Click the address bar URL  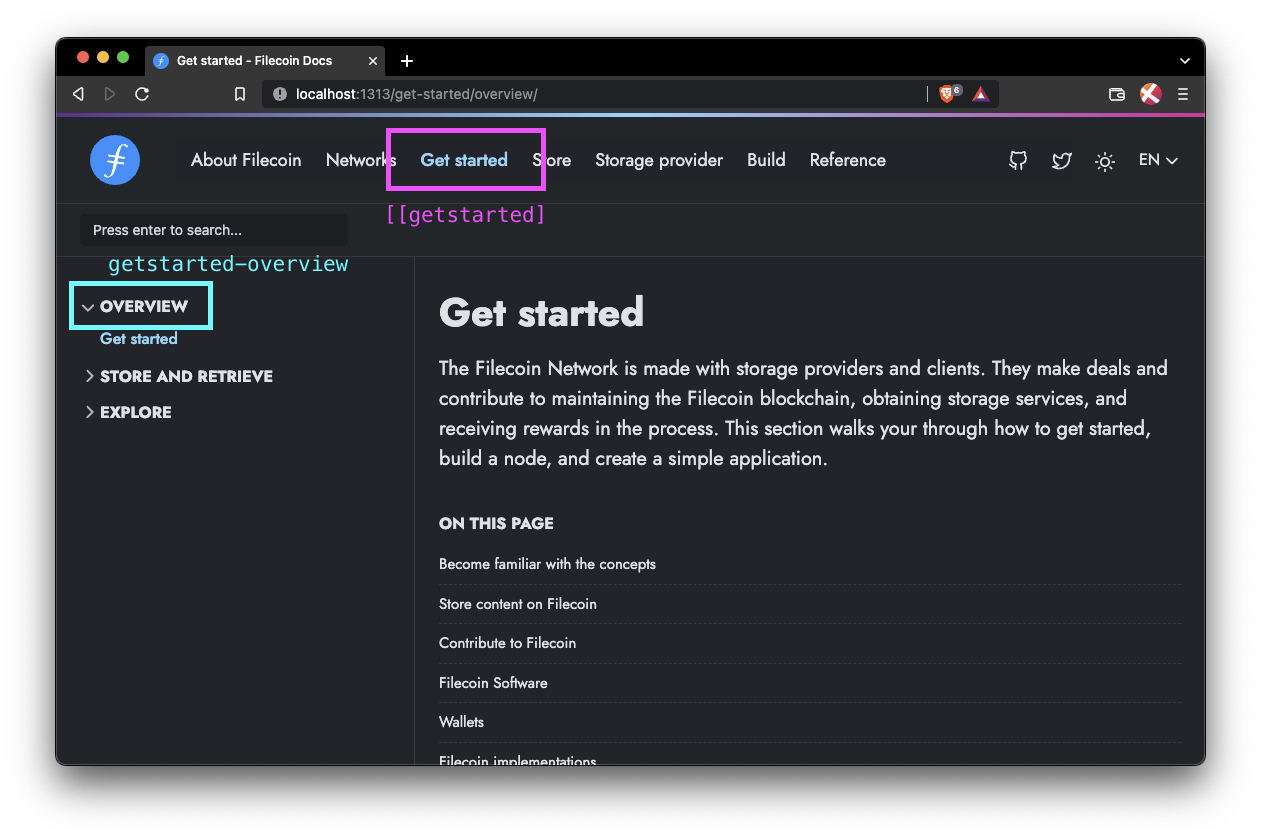tap(416, 94)
